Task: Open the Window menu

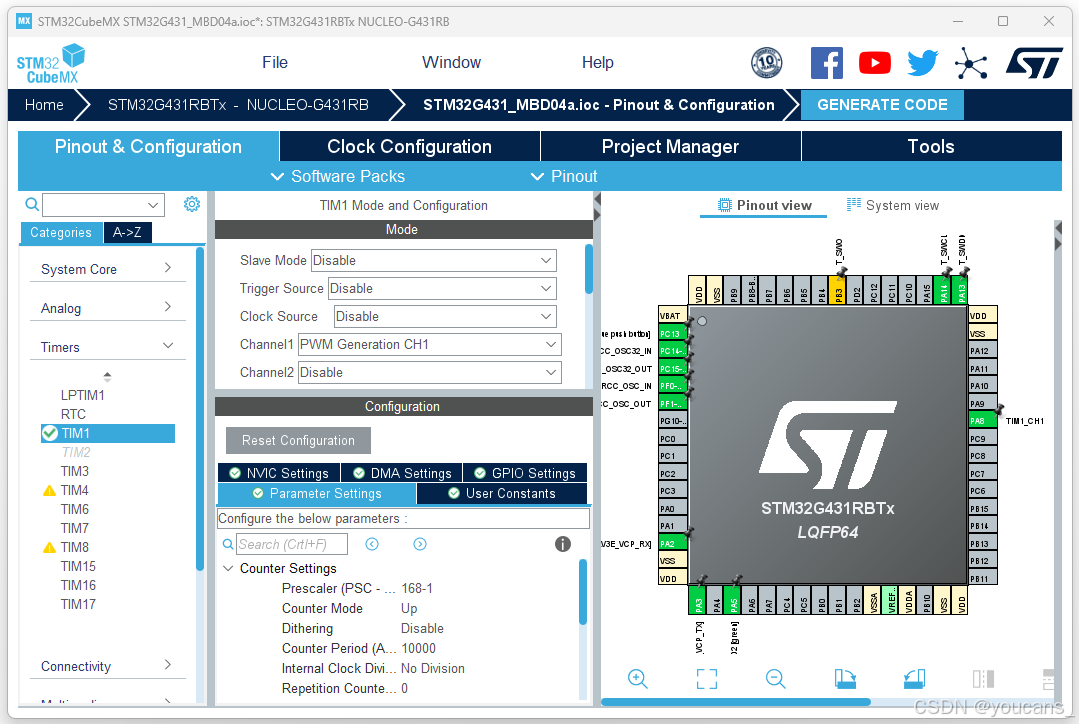Action: coord(451,63)
